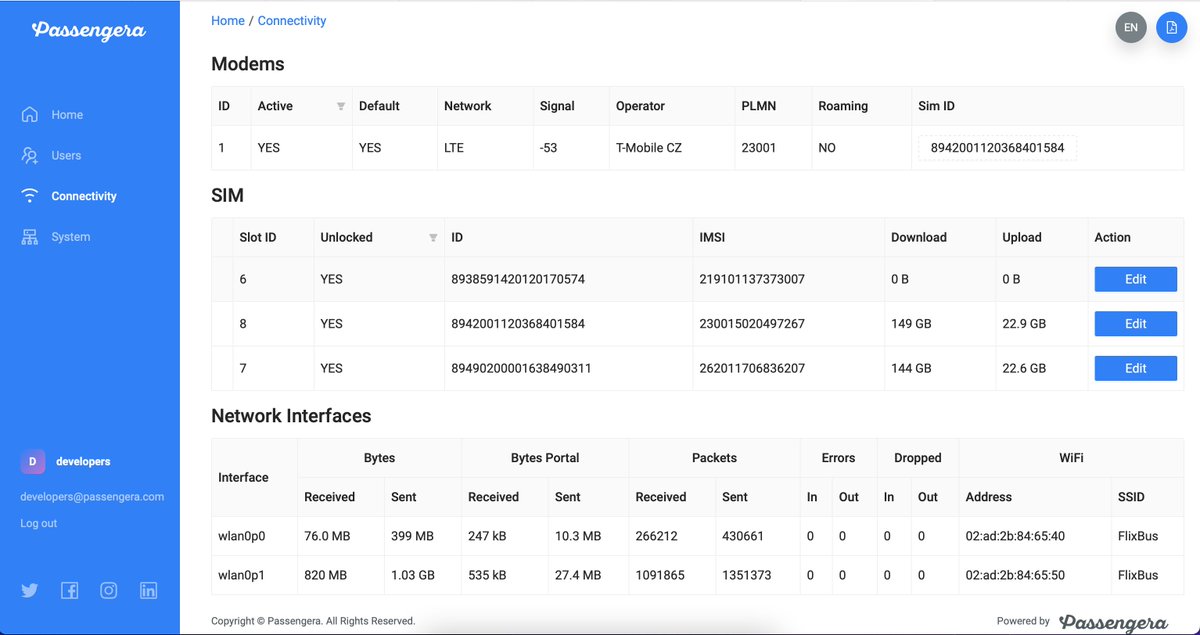Click the PLMN value 23001
The image size is (1200, 635).
pos(758,148)
